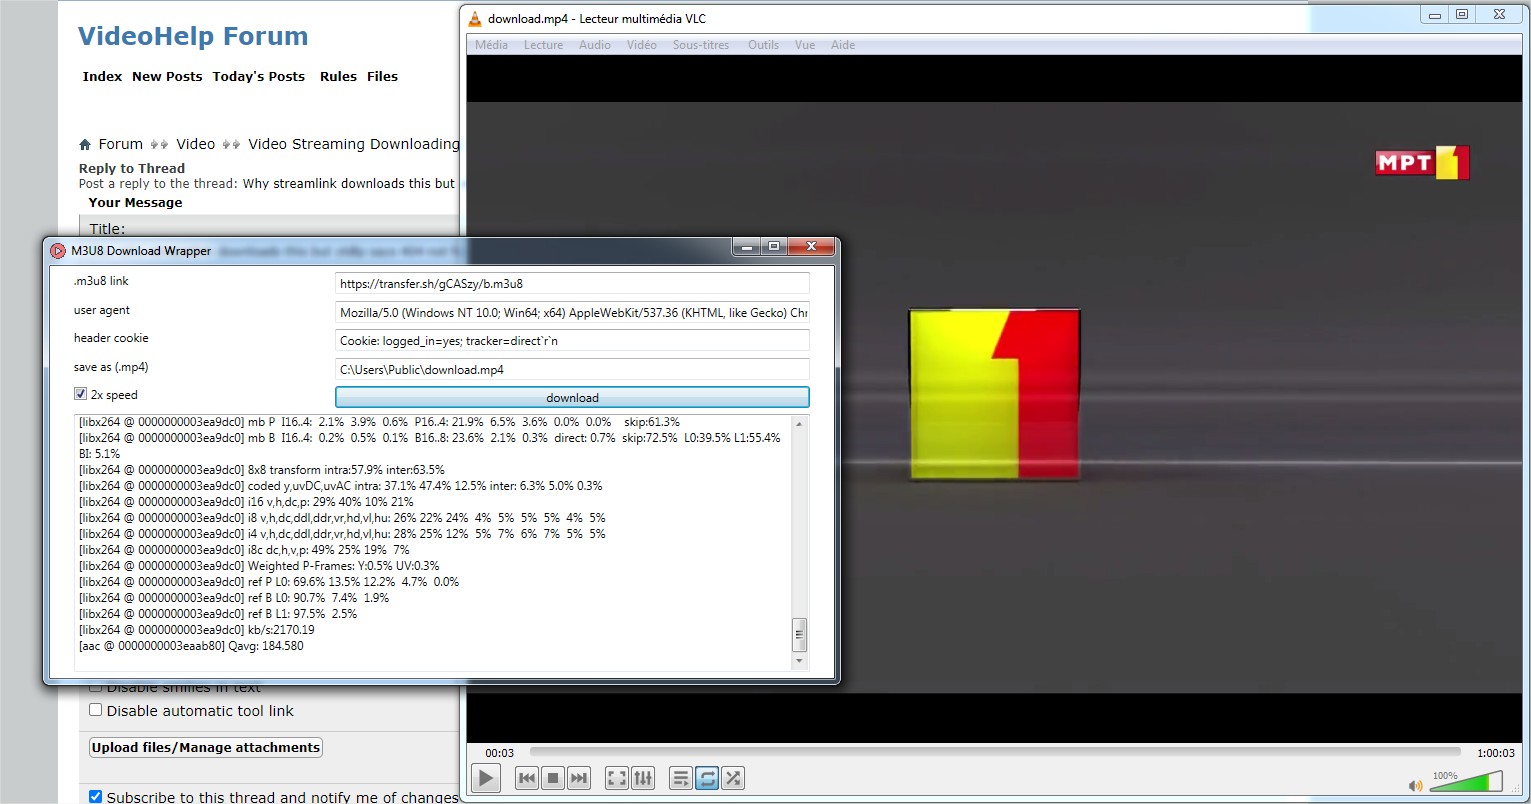Image resolution: width=1531 pixels, height=804 pixels.
Task: Close the VLC window
Action: (x=1499, y=14)
